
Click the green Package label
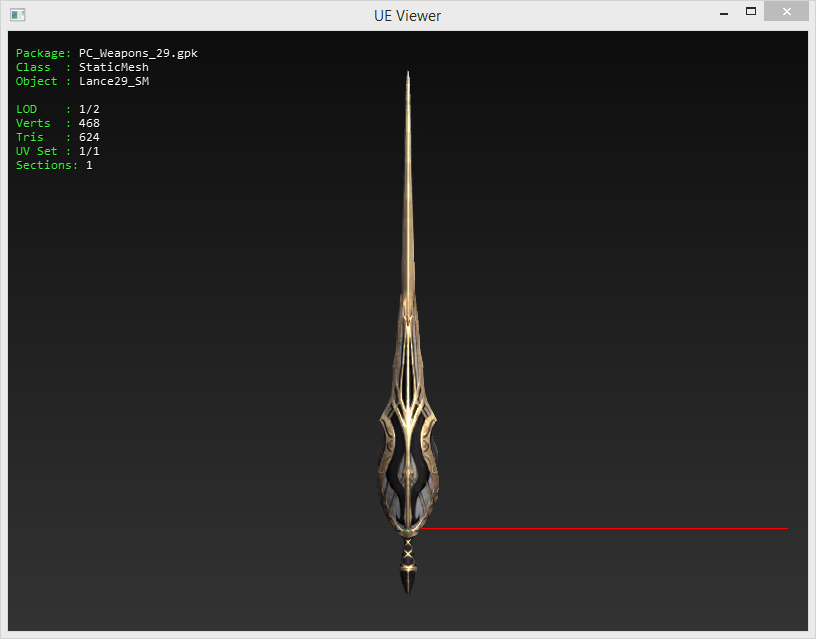pyautogui.click(x=40, y=53)
